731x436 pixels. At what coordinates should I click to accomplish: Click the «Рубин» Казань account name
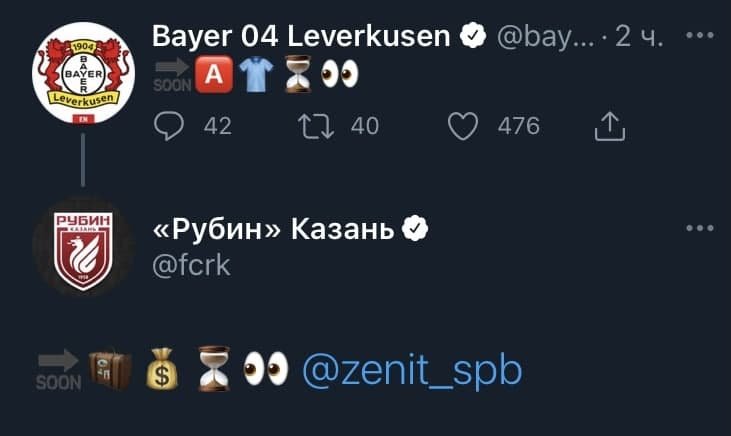pyautogui.click(x=274, y=230)
